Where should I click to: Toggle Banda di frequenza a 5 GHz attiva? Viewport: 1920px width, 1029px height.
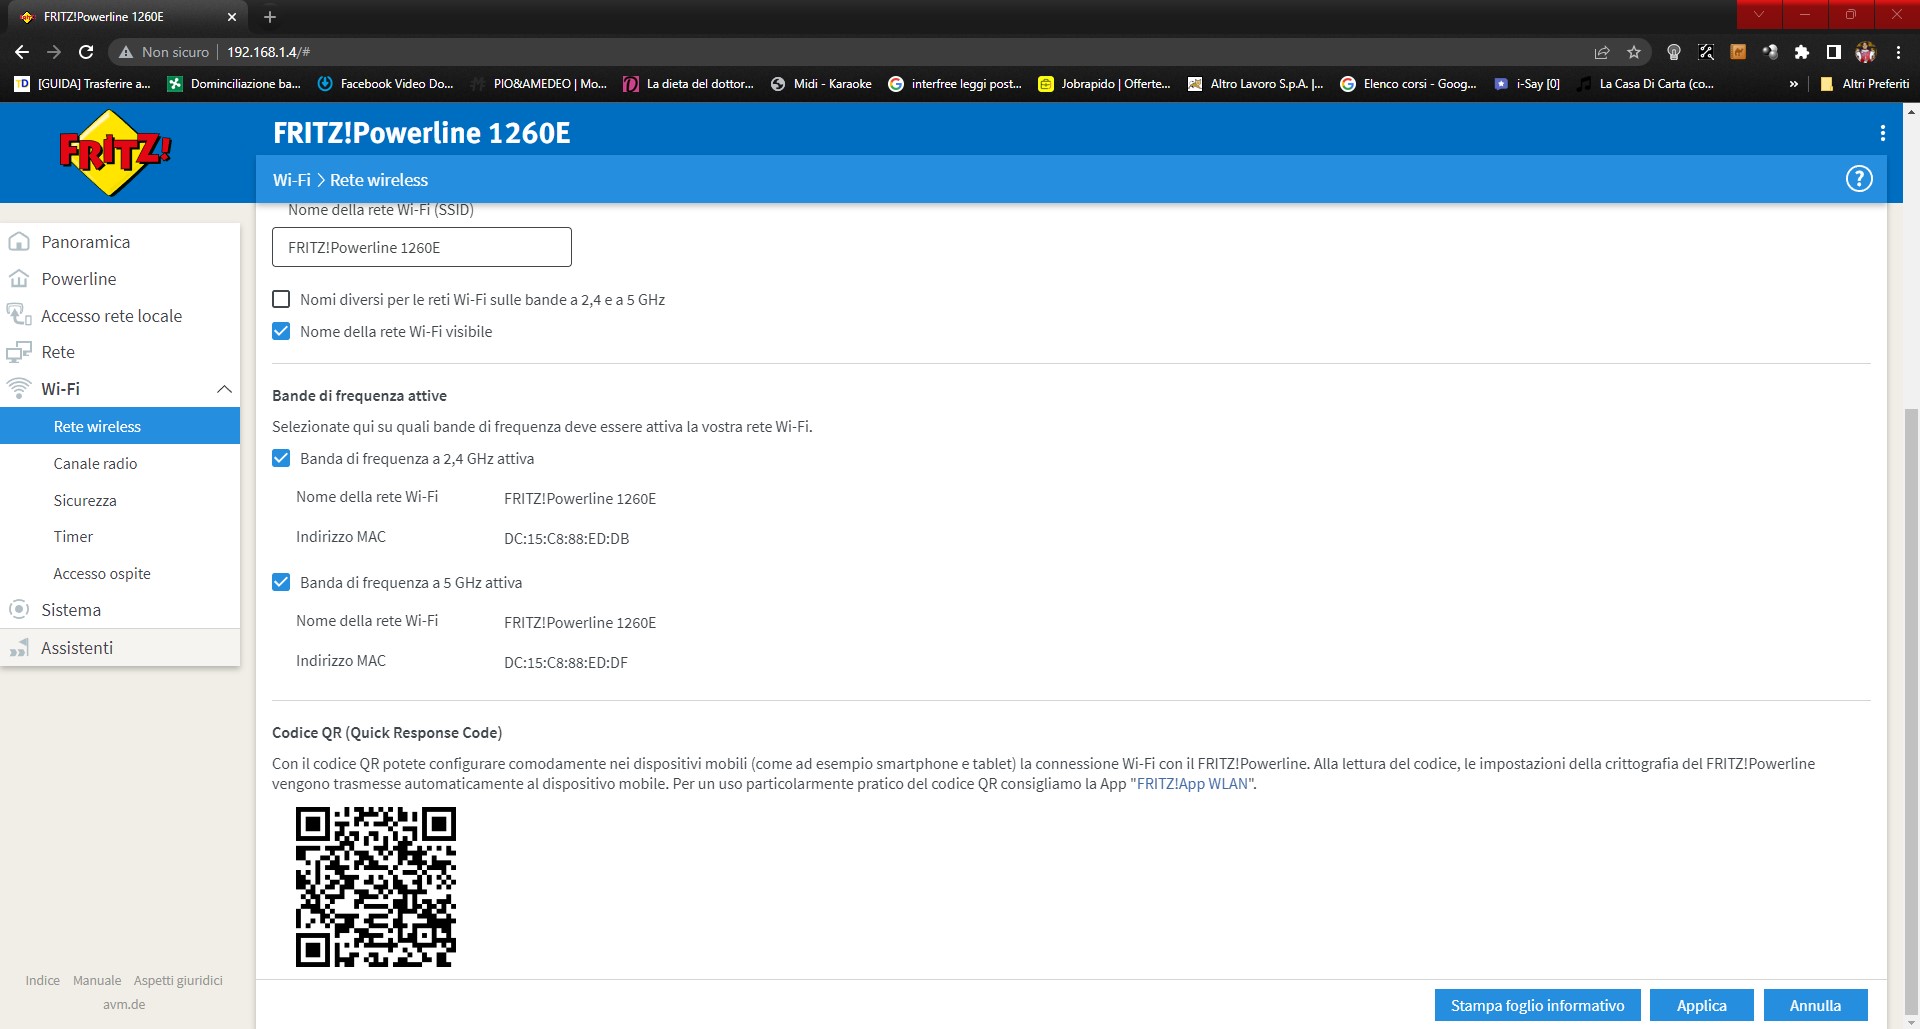(x=281, y=582)
